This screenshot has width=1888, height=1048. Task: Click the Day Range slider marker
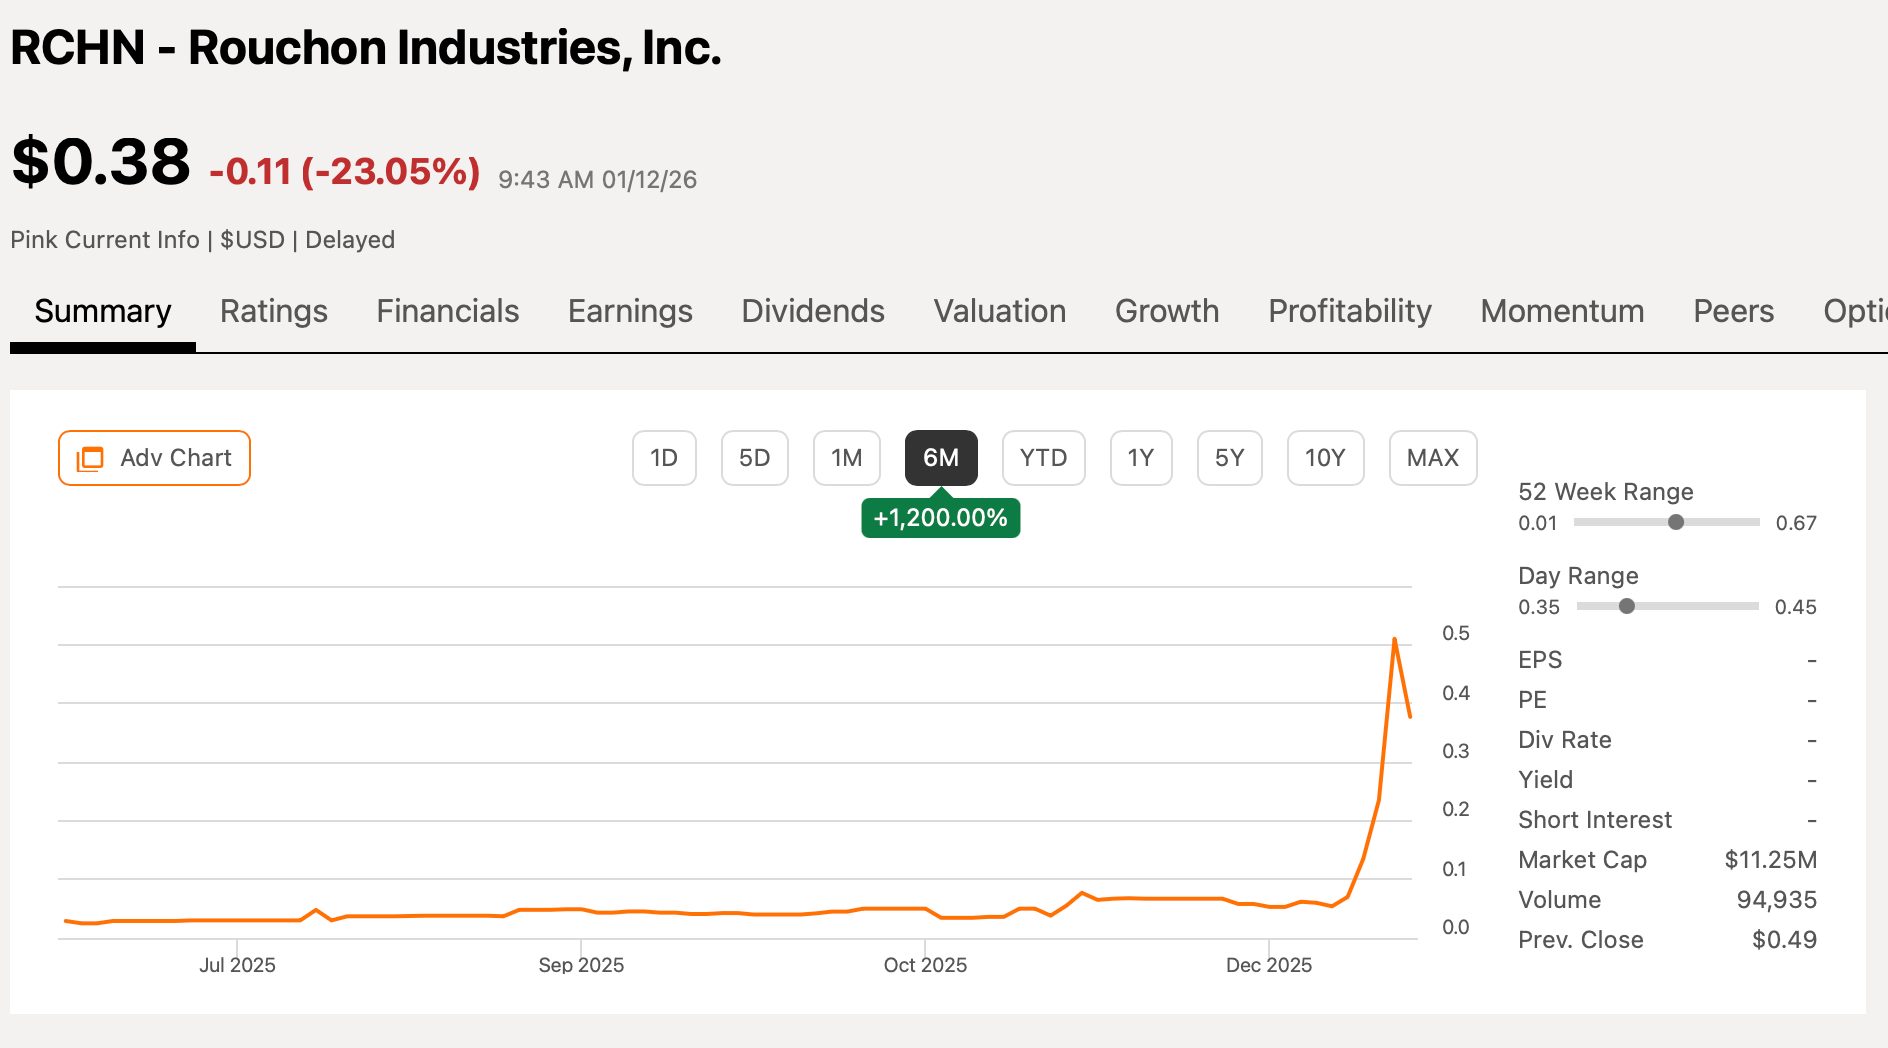click(1627, 606)
